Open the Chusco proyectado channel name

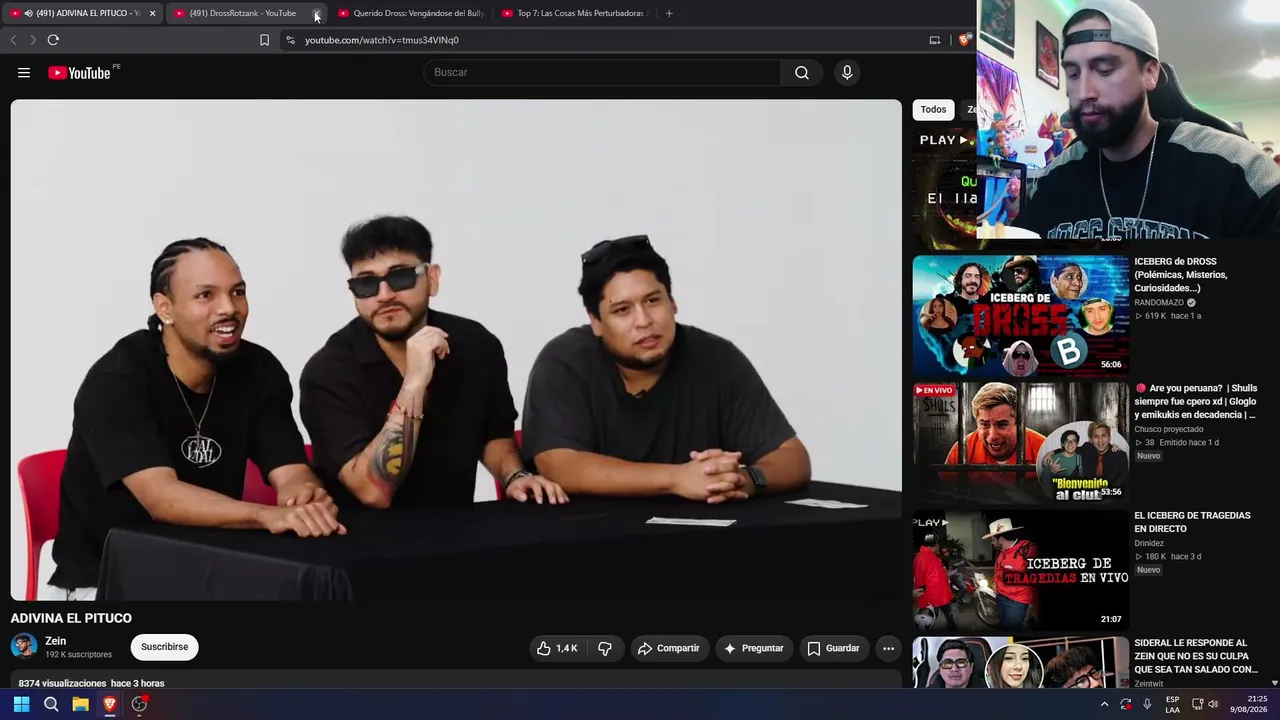point(1169,430)
